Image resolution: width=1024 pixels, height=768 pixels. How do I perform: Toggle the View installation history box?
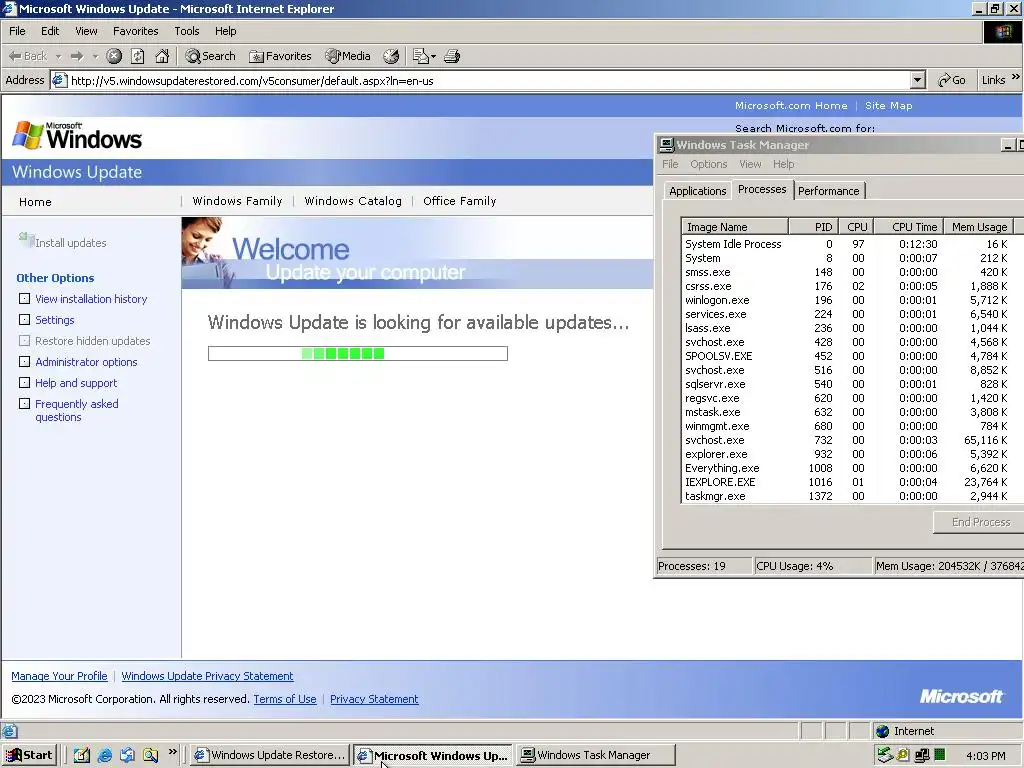(24, 298)
